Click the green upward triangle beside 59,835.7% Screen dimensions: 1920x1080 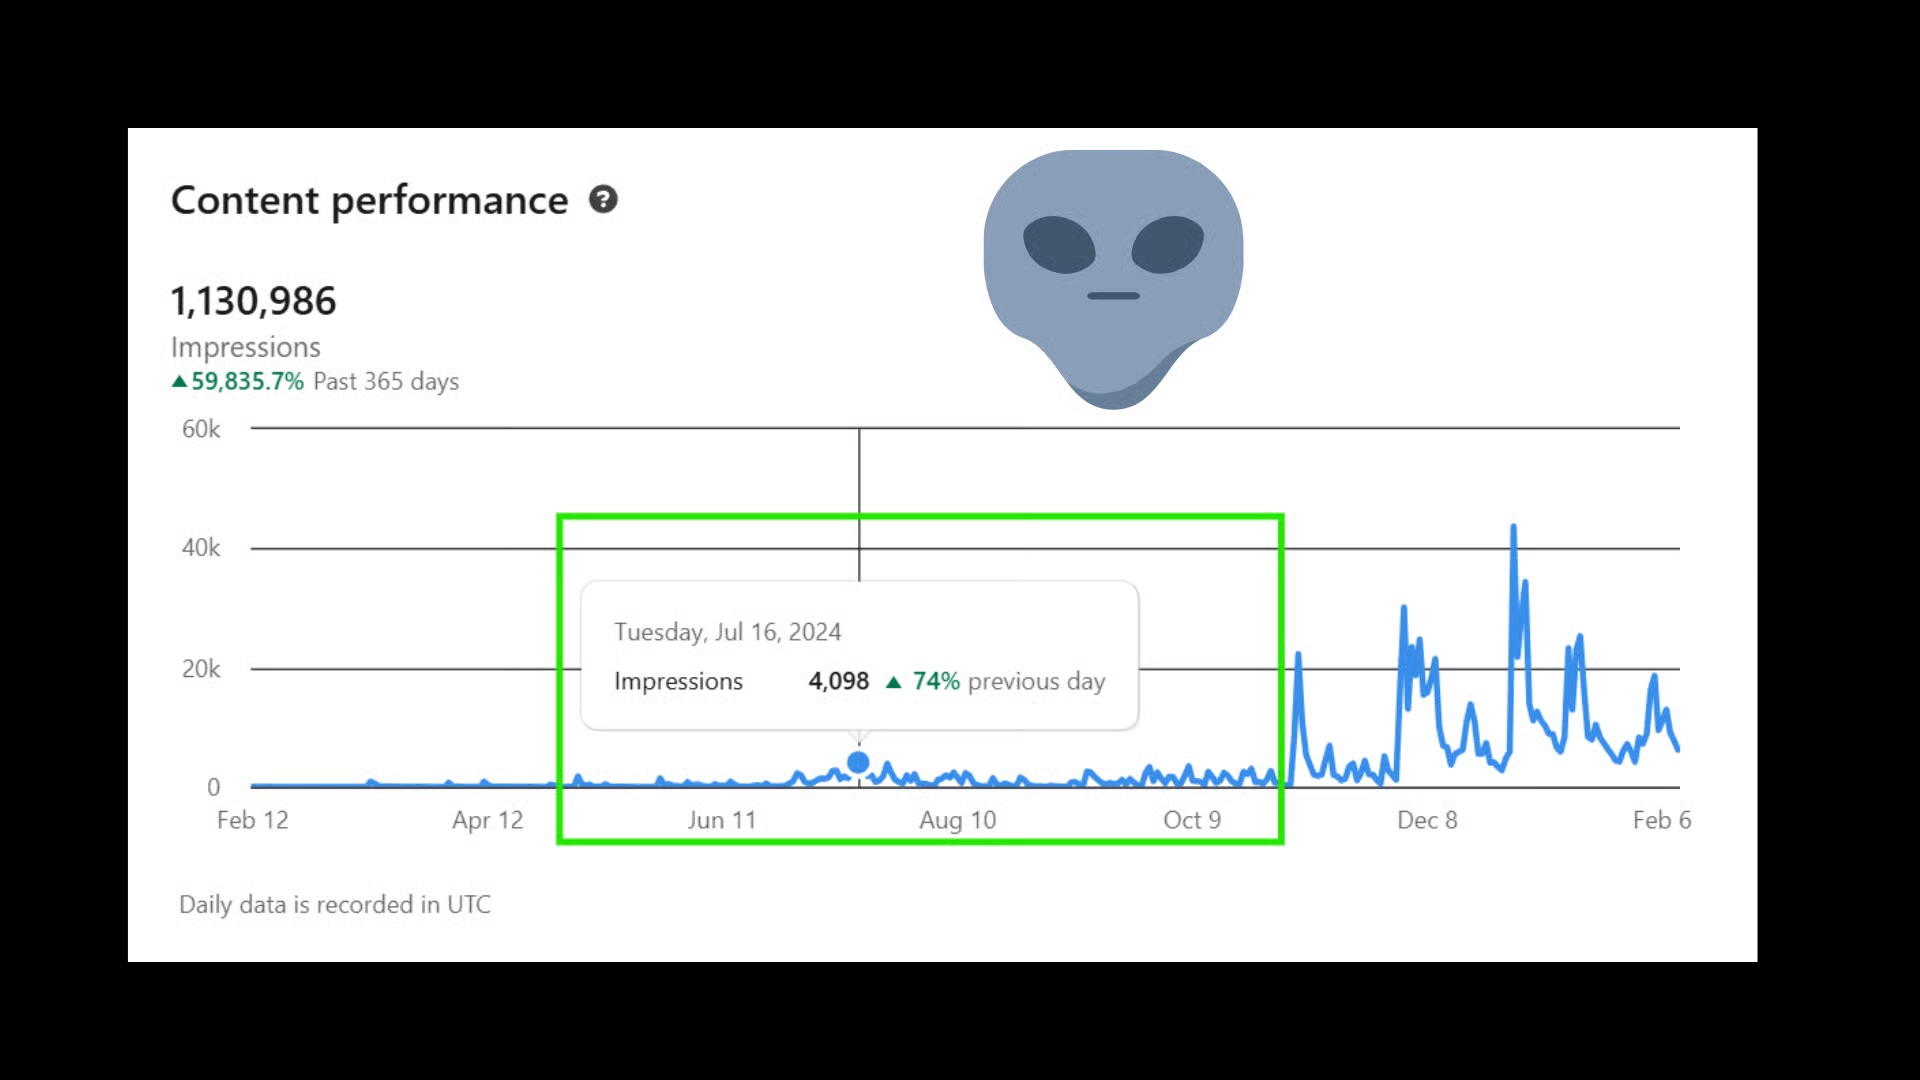click(179, 381)
